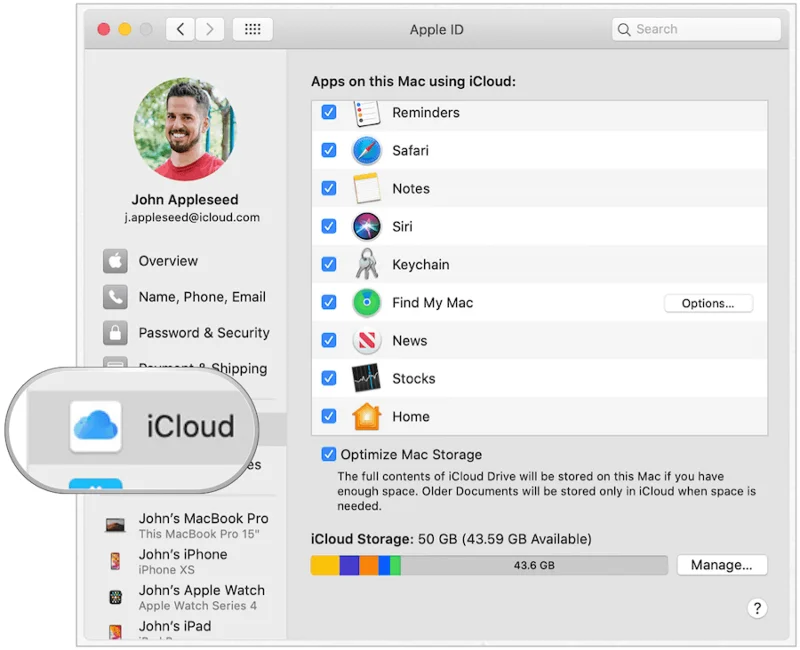800x650 pixels.
Task: Click the Safari compass icon
Action: coord(366,151)
